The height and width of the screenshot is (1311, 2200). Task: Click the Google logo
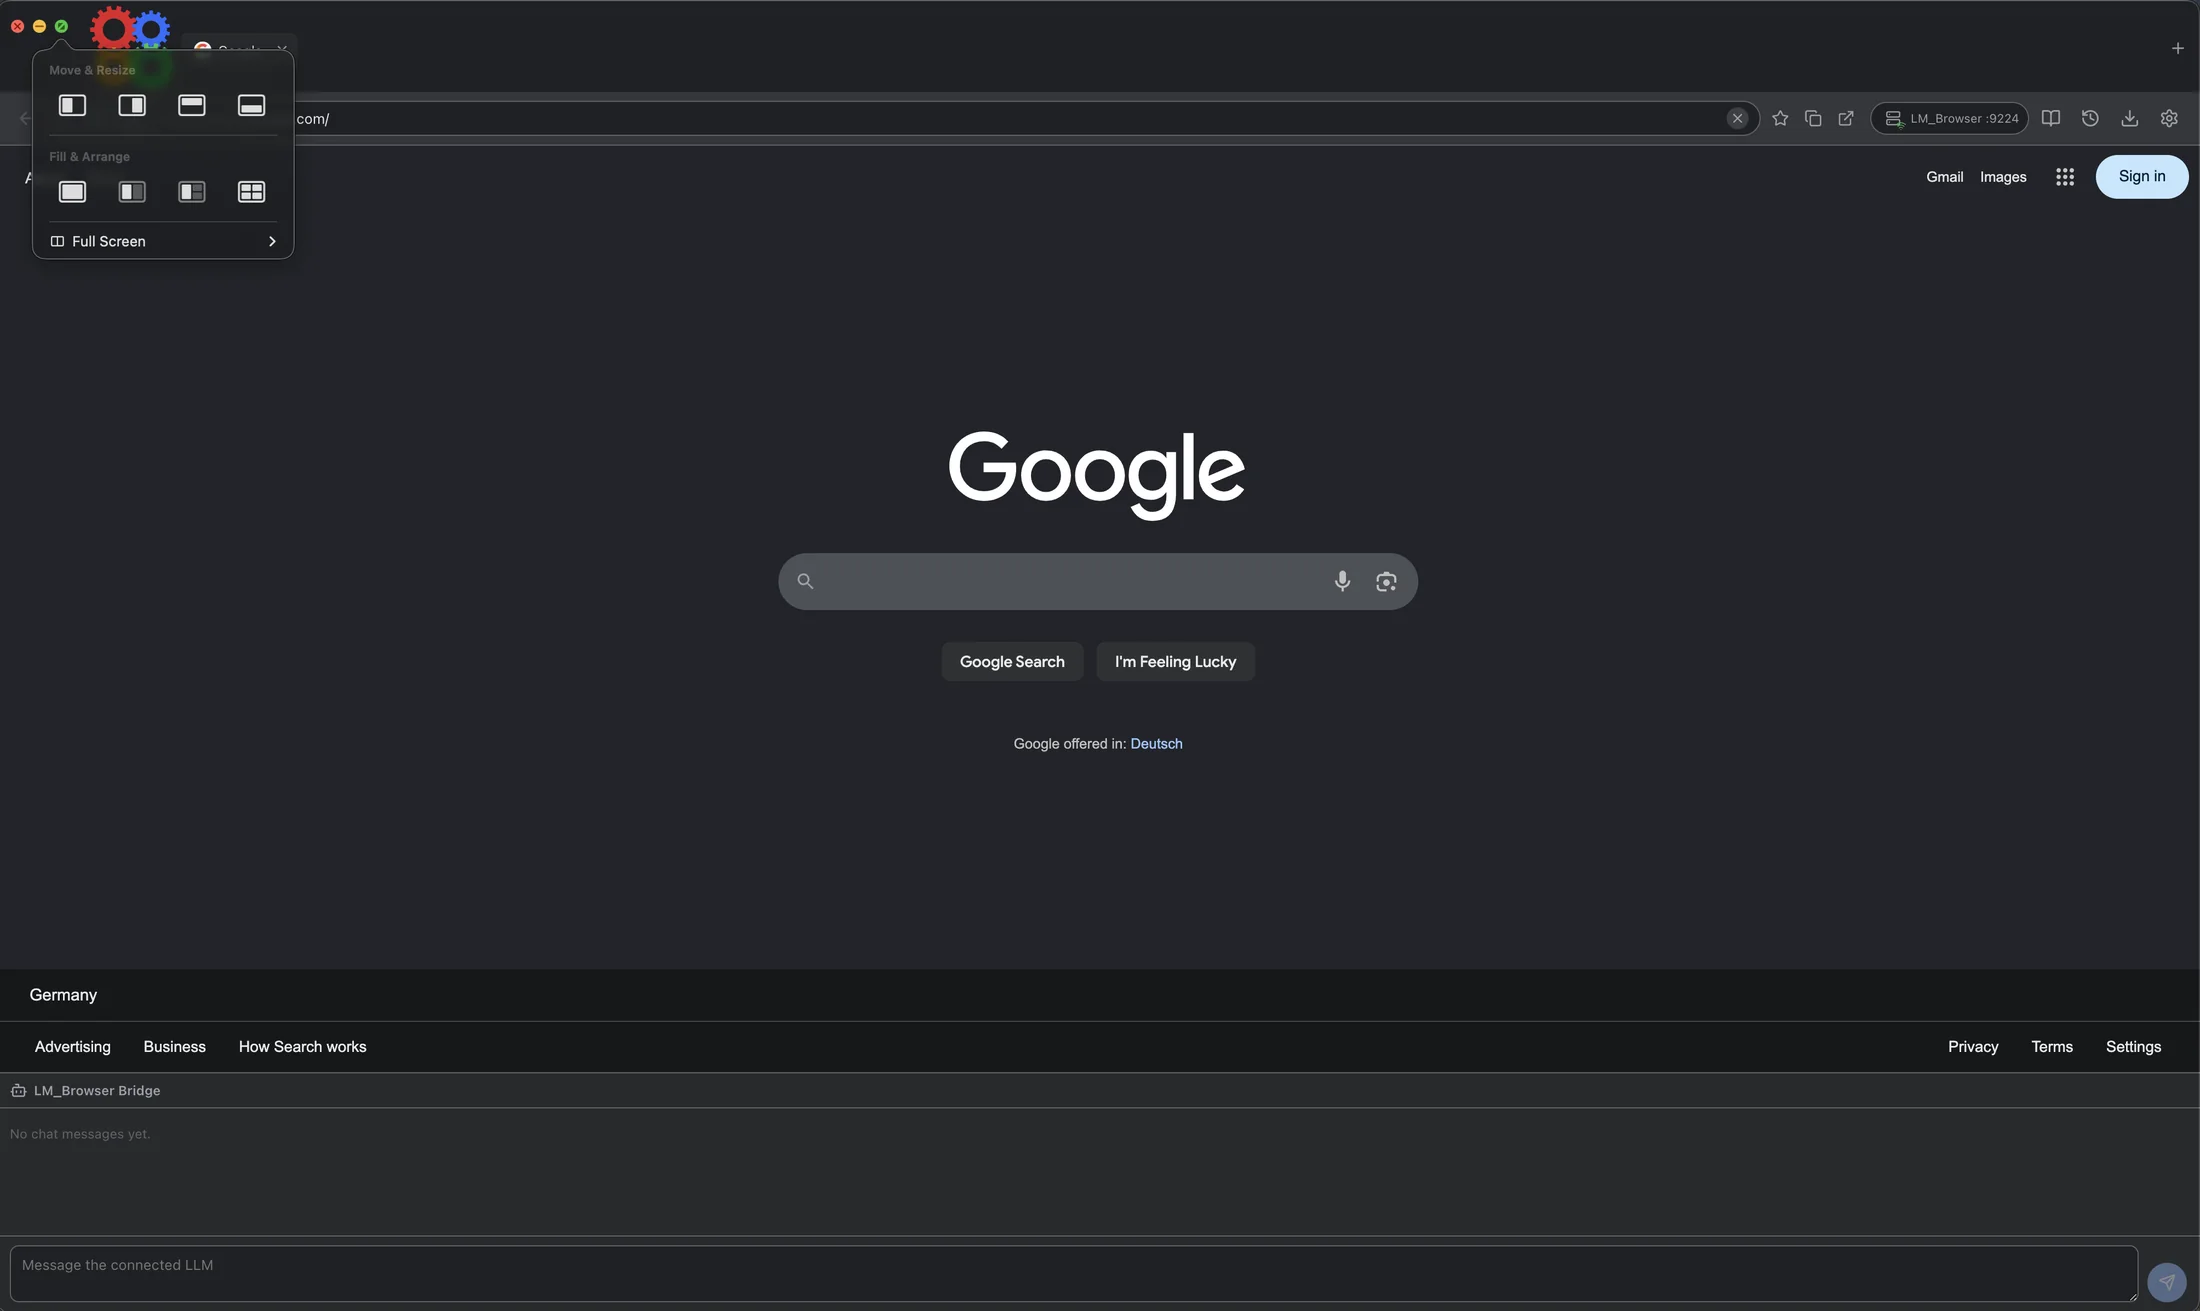click(x=1097, y=475)
